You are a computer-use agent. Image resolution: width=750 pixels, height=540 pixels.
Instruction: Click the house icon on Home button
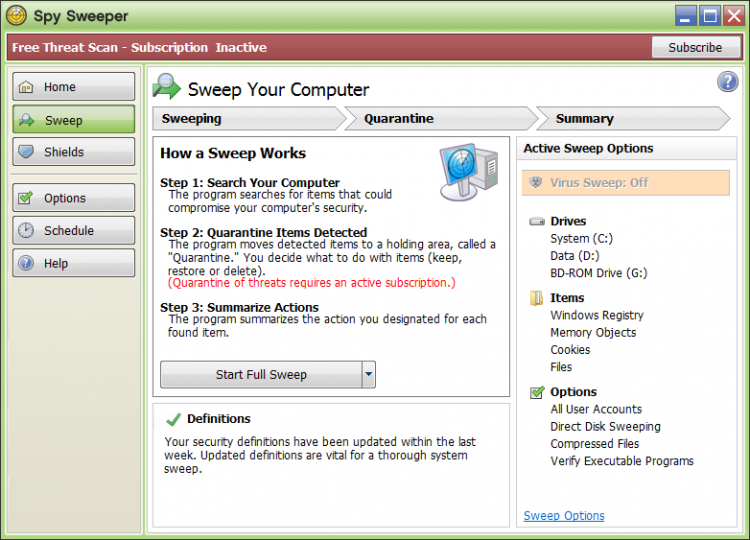click(x=26, y=87)
